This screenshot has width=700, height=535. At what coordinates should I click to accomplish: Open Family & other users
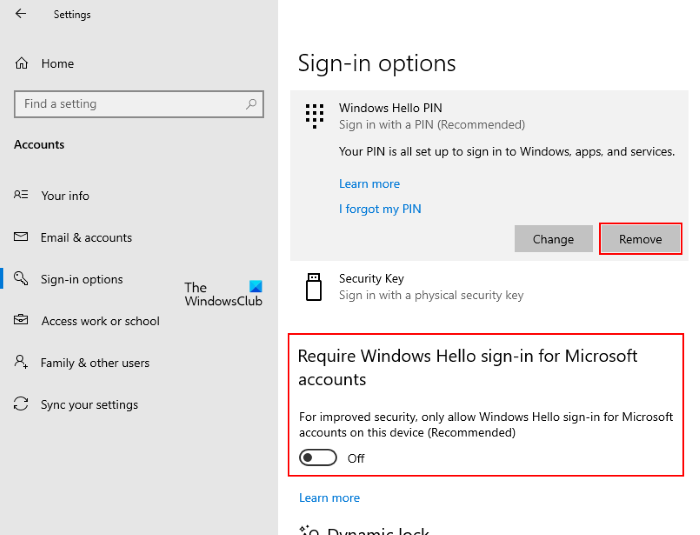click(x=95, y=363)
